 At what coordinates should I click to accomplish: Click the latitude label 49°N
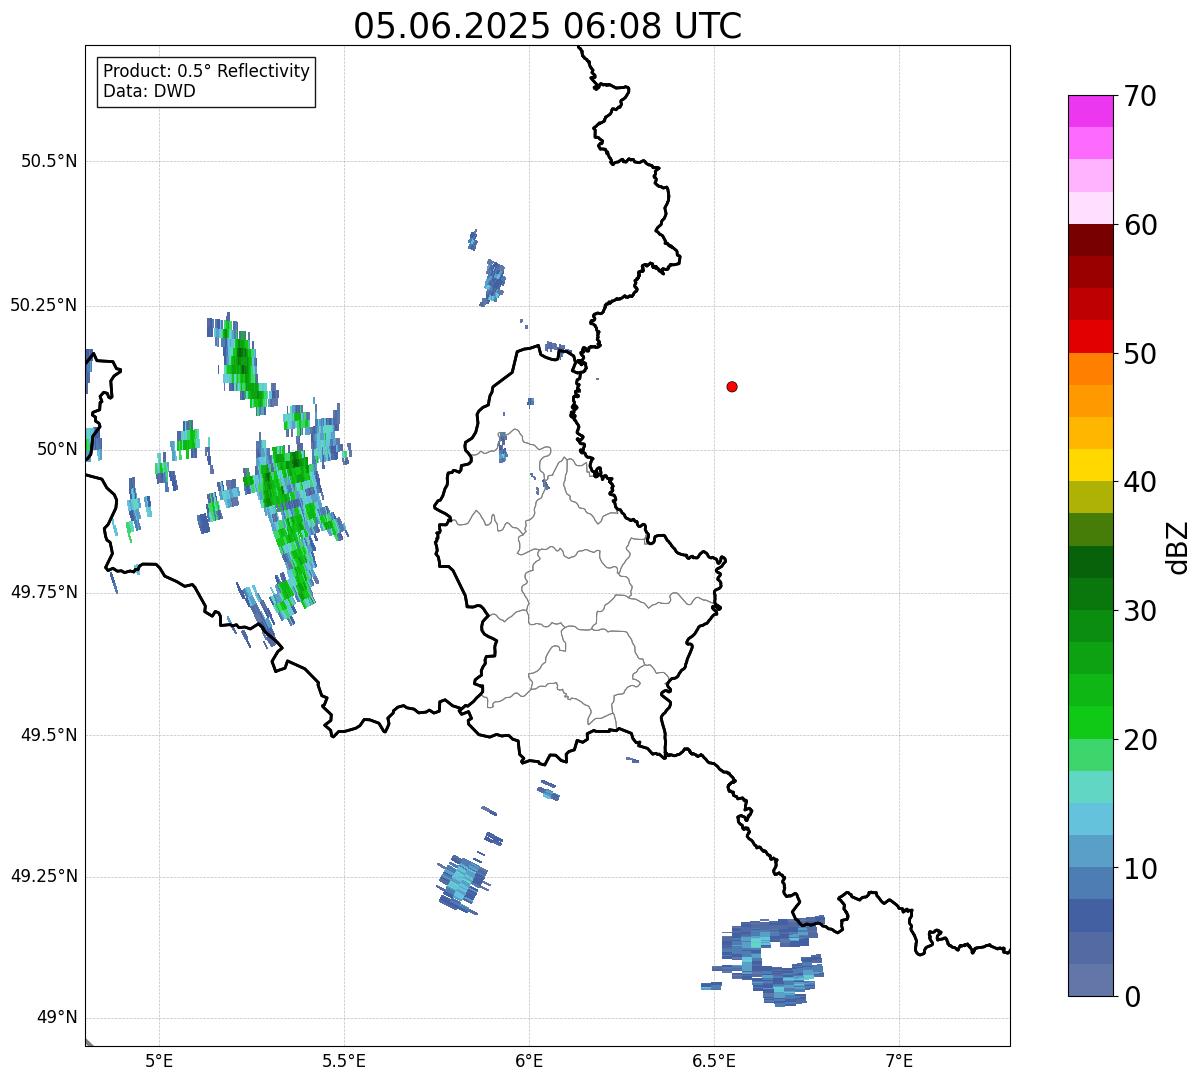pyautogui.click(x=57, y=1018)
